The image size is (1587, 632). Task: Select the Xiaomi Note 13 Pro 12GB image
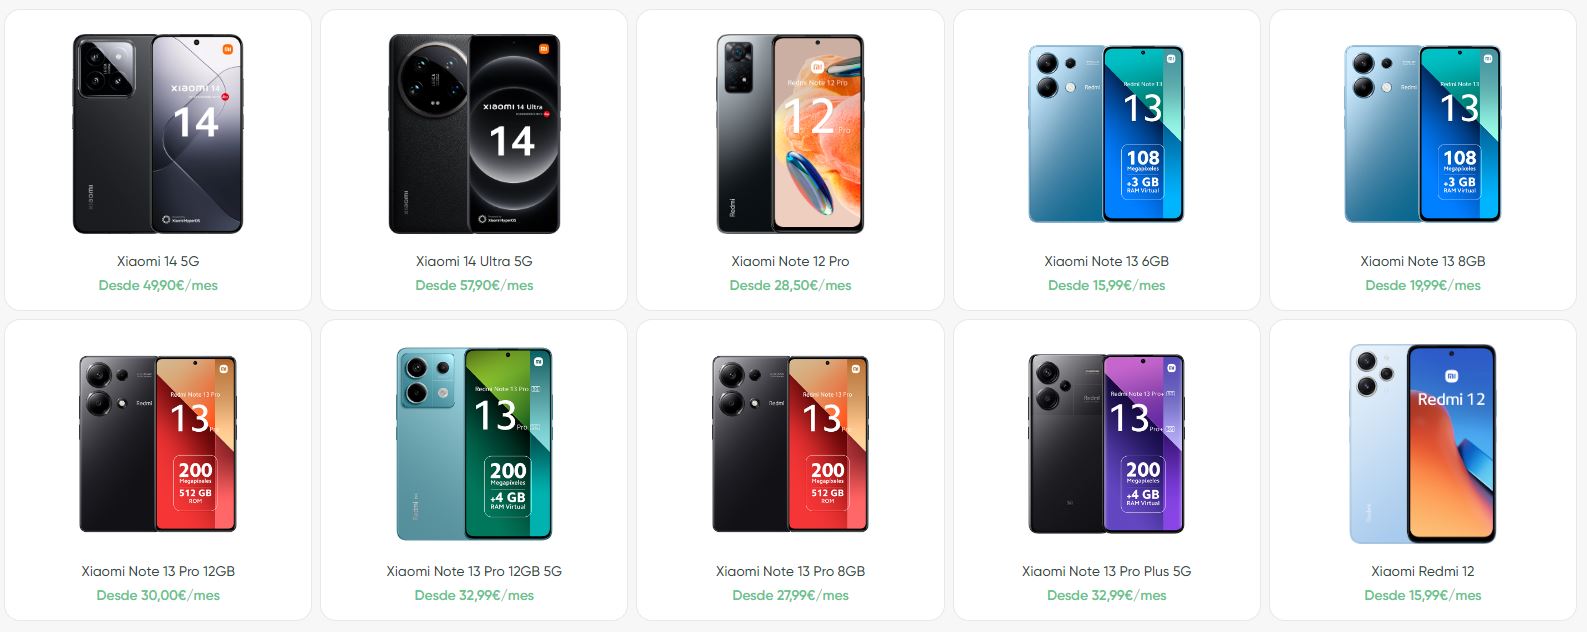point(158,444)
